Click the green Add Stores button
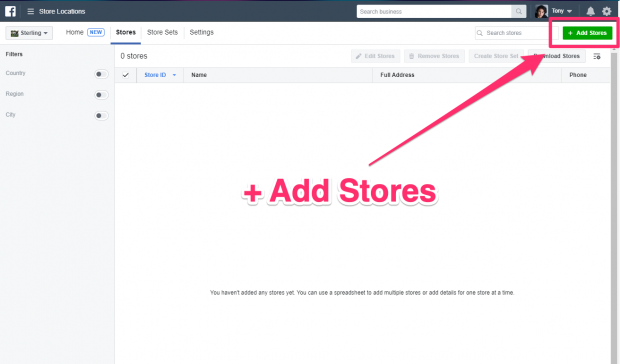The image size is (620, 364). (x=587, y=33)
